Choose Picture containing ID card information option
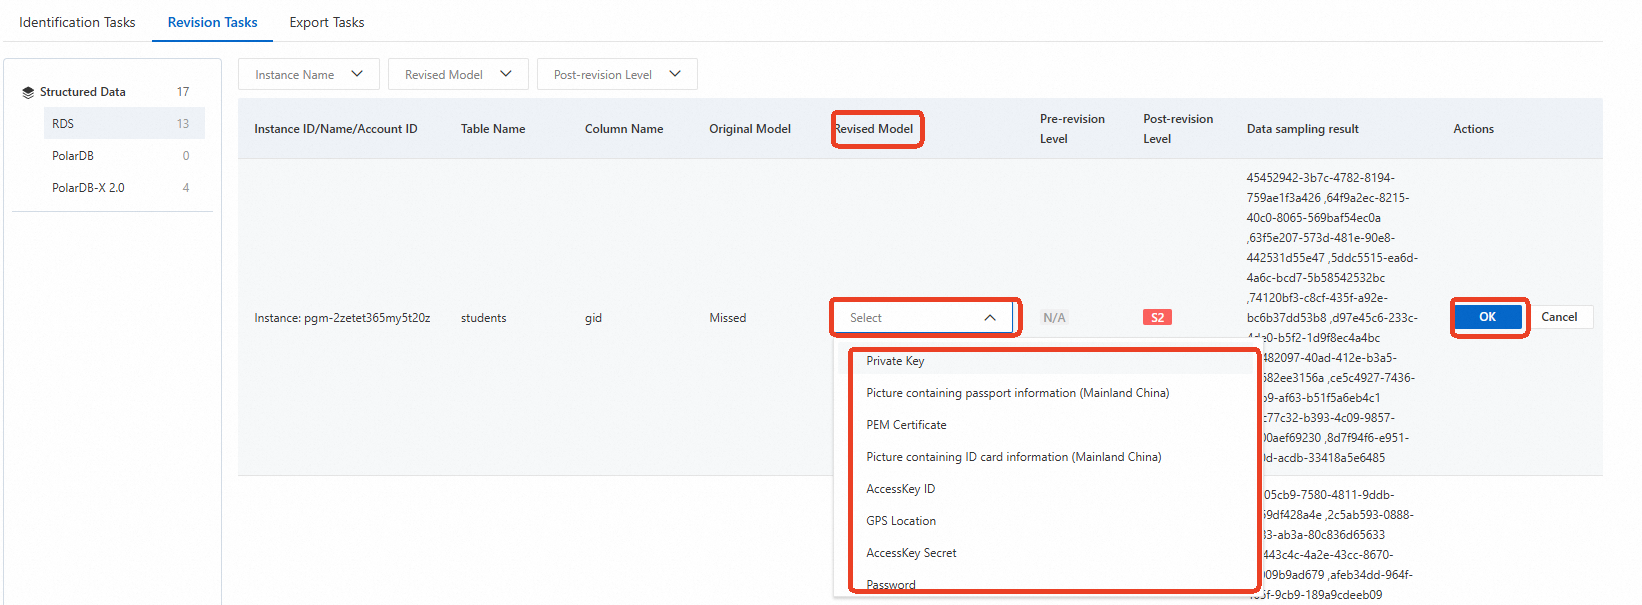Viewport: 1642px width, 605px height. (1045, 457)
